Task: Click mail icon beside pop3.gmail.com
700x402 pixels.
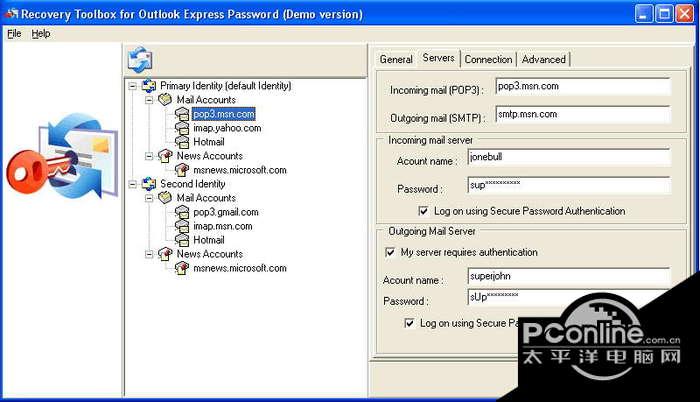Action: click(x=182, y=212)
